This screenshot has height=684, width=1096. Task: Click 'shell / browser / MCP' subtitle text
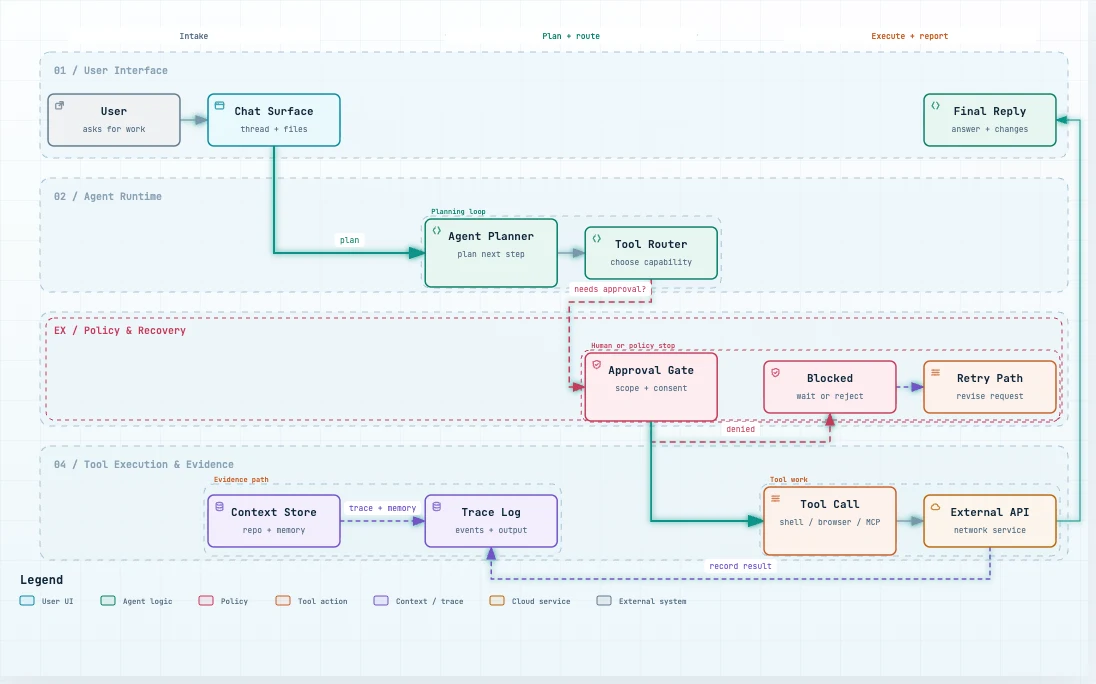tap(830, 523)
